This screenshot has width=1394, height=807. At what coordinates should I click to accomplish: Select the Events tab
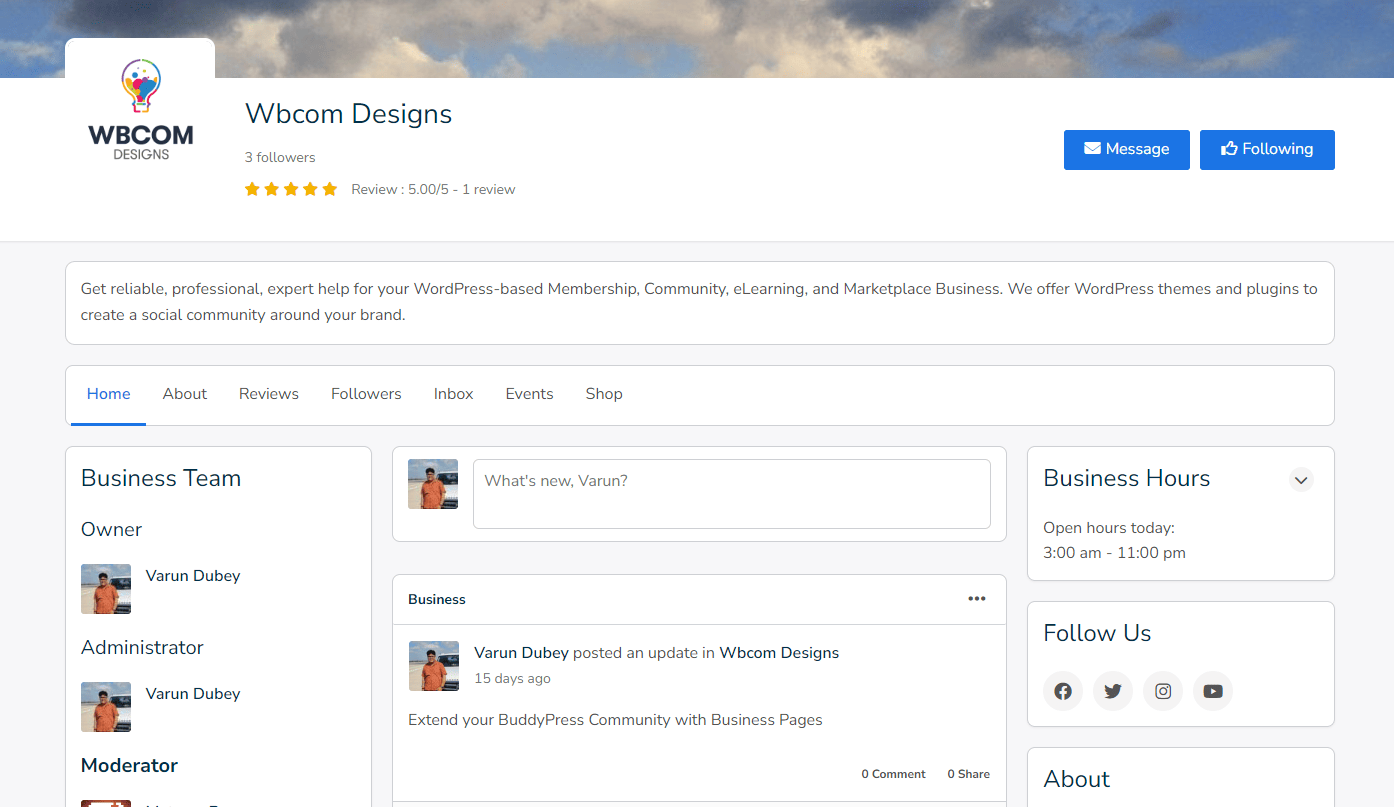(x=529, y=394)
